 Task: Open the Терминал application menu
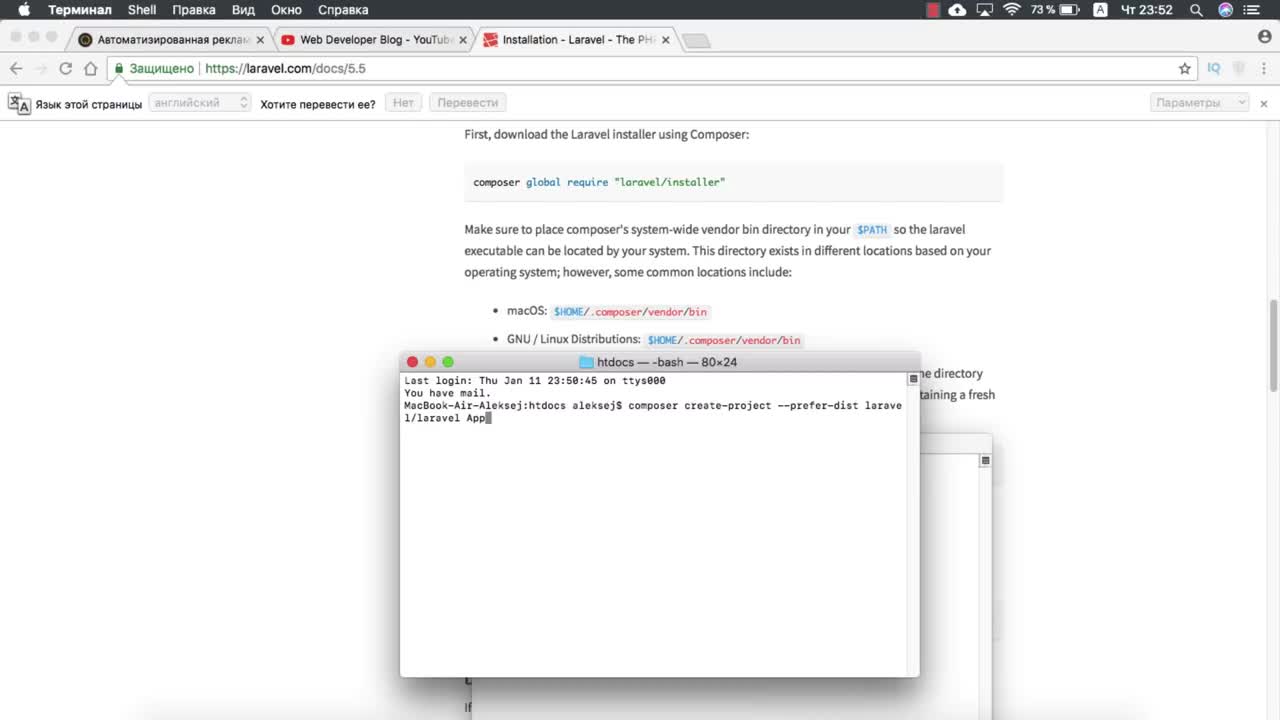80,10
